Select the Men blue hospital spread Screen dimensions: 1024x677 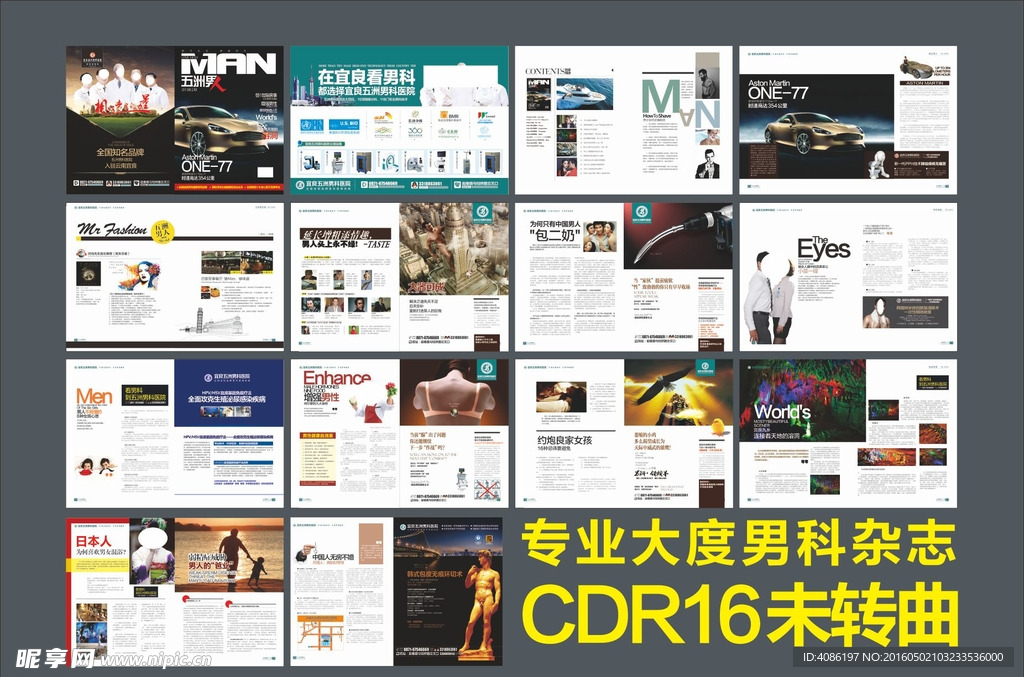point(175,433)
